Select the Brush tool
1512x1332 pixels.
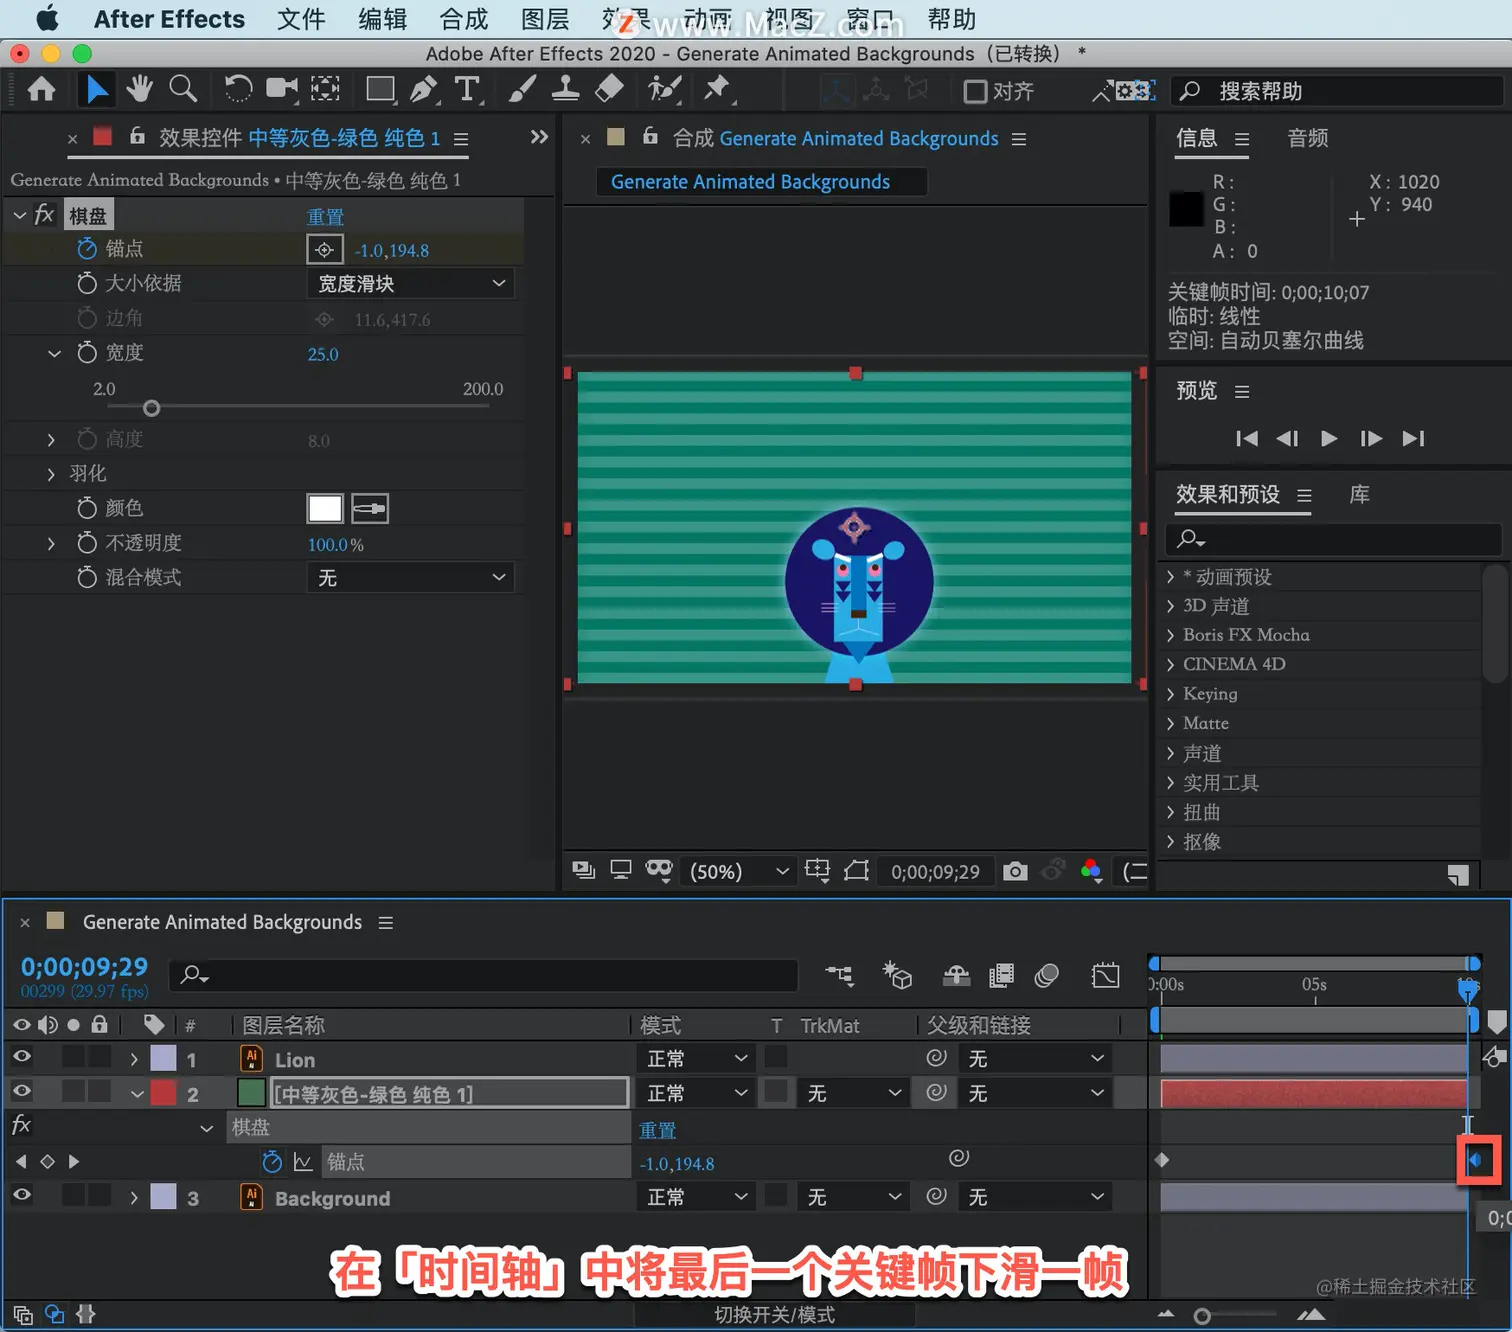521,90
